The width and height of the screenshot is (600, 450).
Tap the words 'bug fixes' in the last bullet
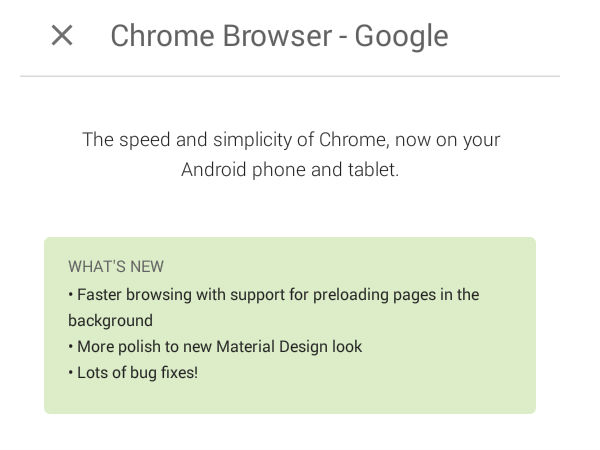(x=162, y=373)
